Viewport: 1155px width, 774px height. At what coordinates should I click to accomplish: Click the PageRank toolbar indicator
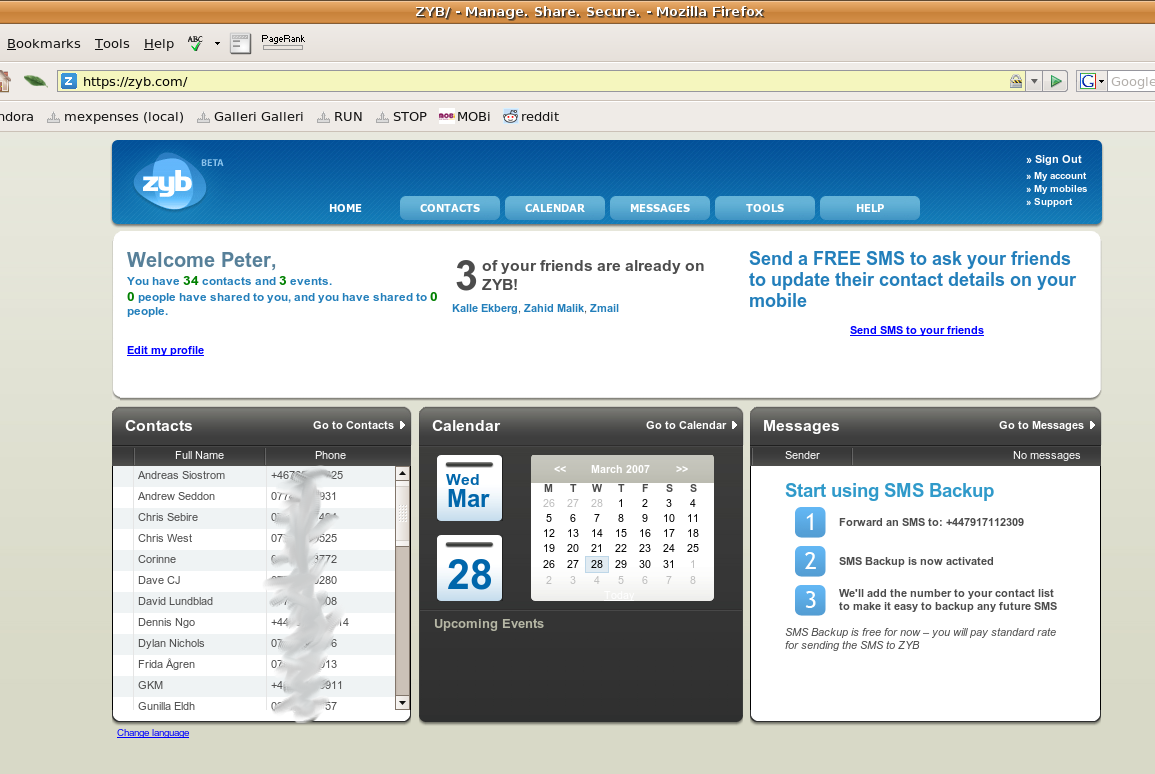pos(283,42)
